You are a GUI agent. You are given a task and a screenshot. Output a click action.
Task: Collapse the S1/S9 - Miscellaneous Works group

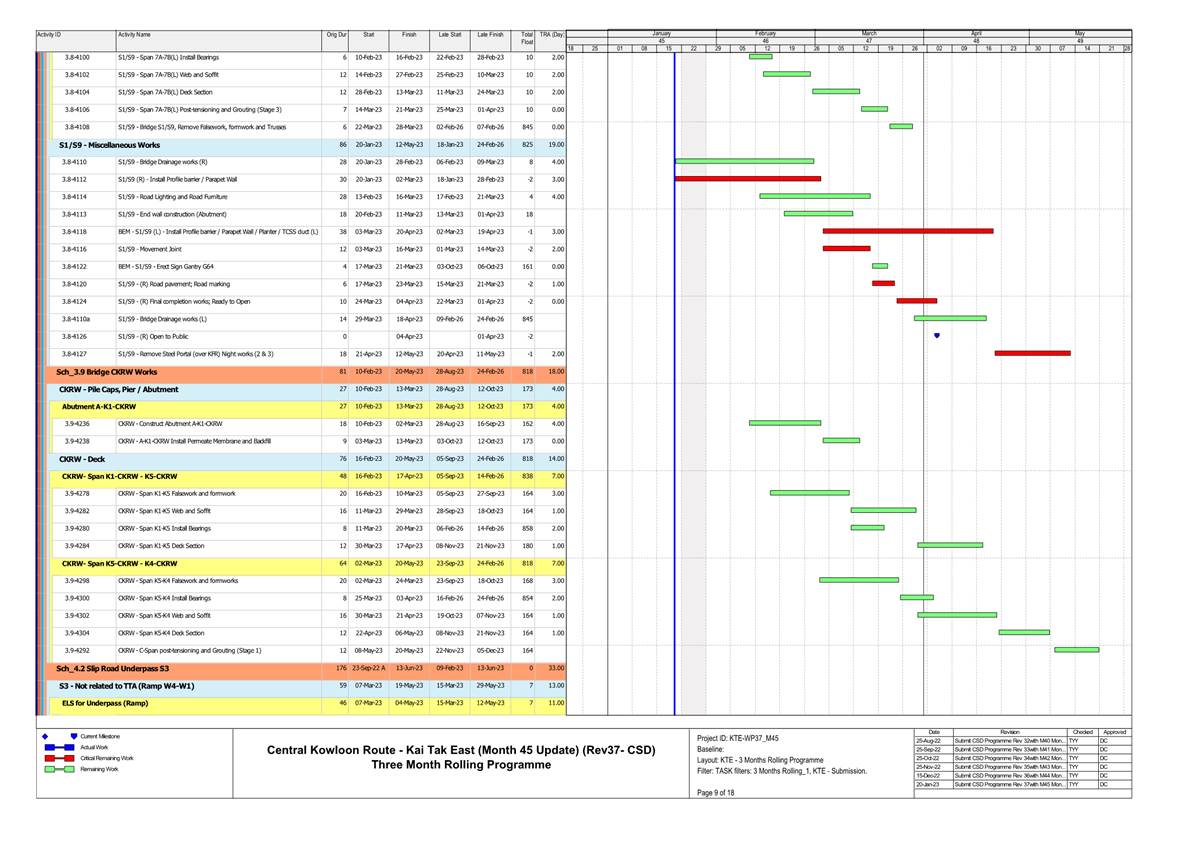click(x=108, y=145)
